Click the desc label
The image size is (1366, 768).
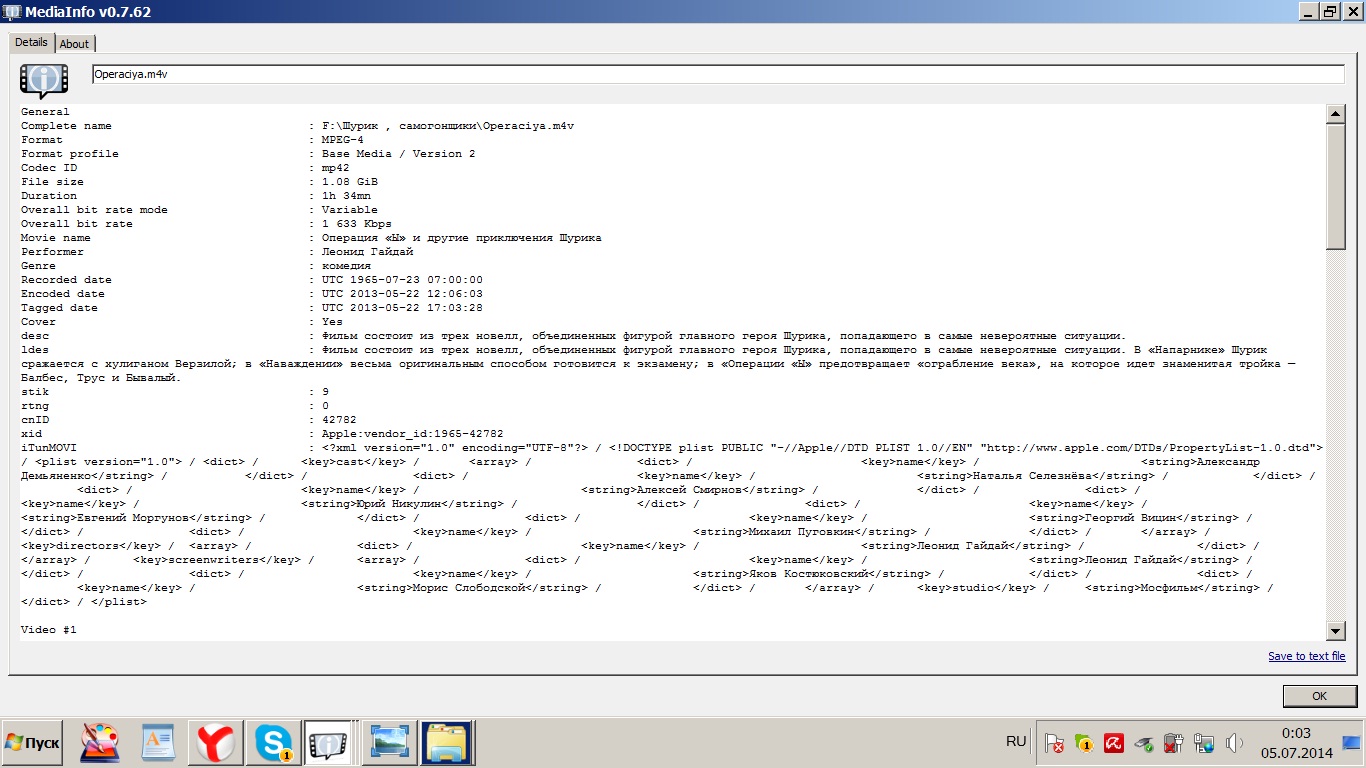35,336
